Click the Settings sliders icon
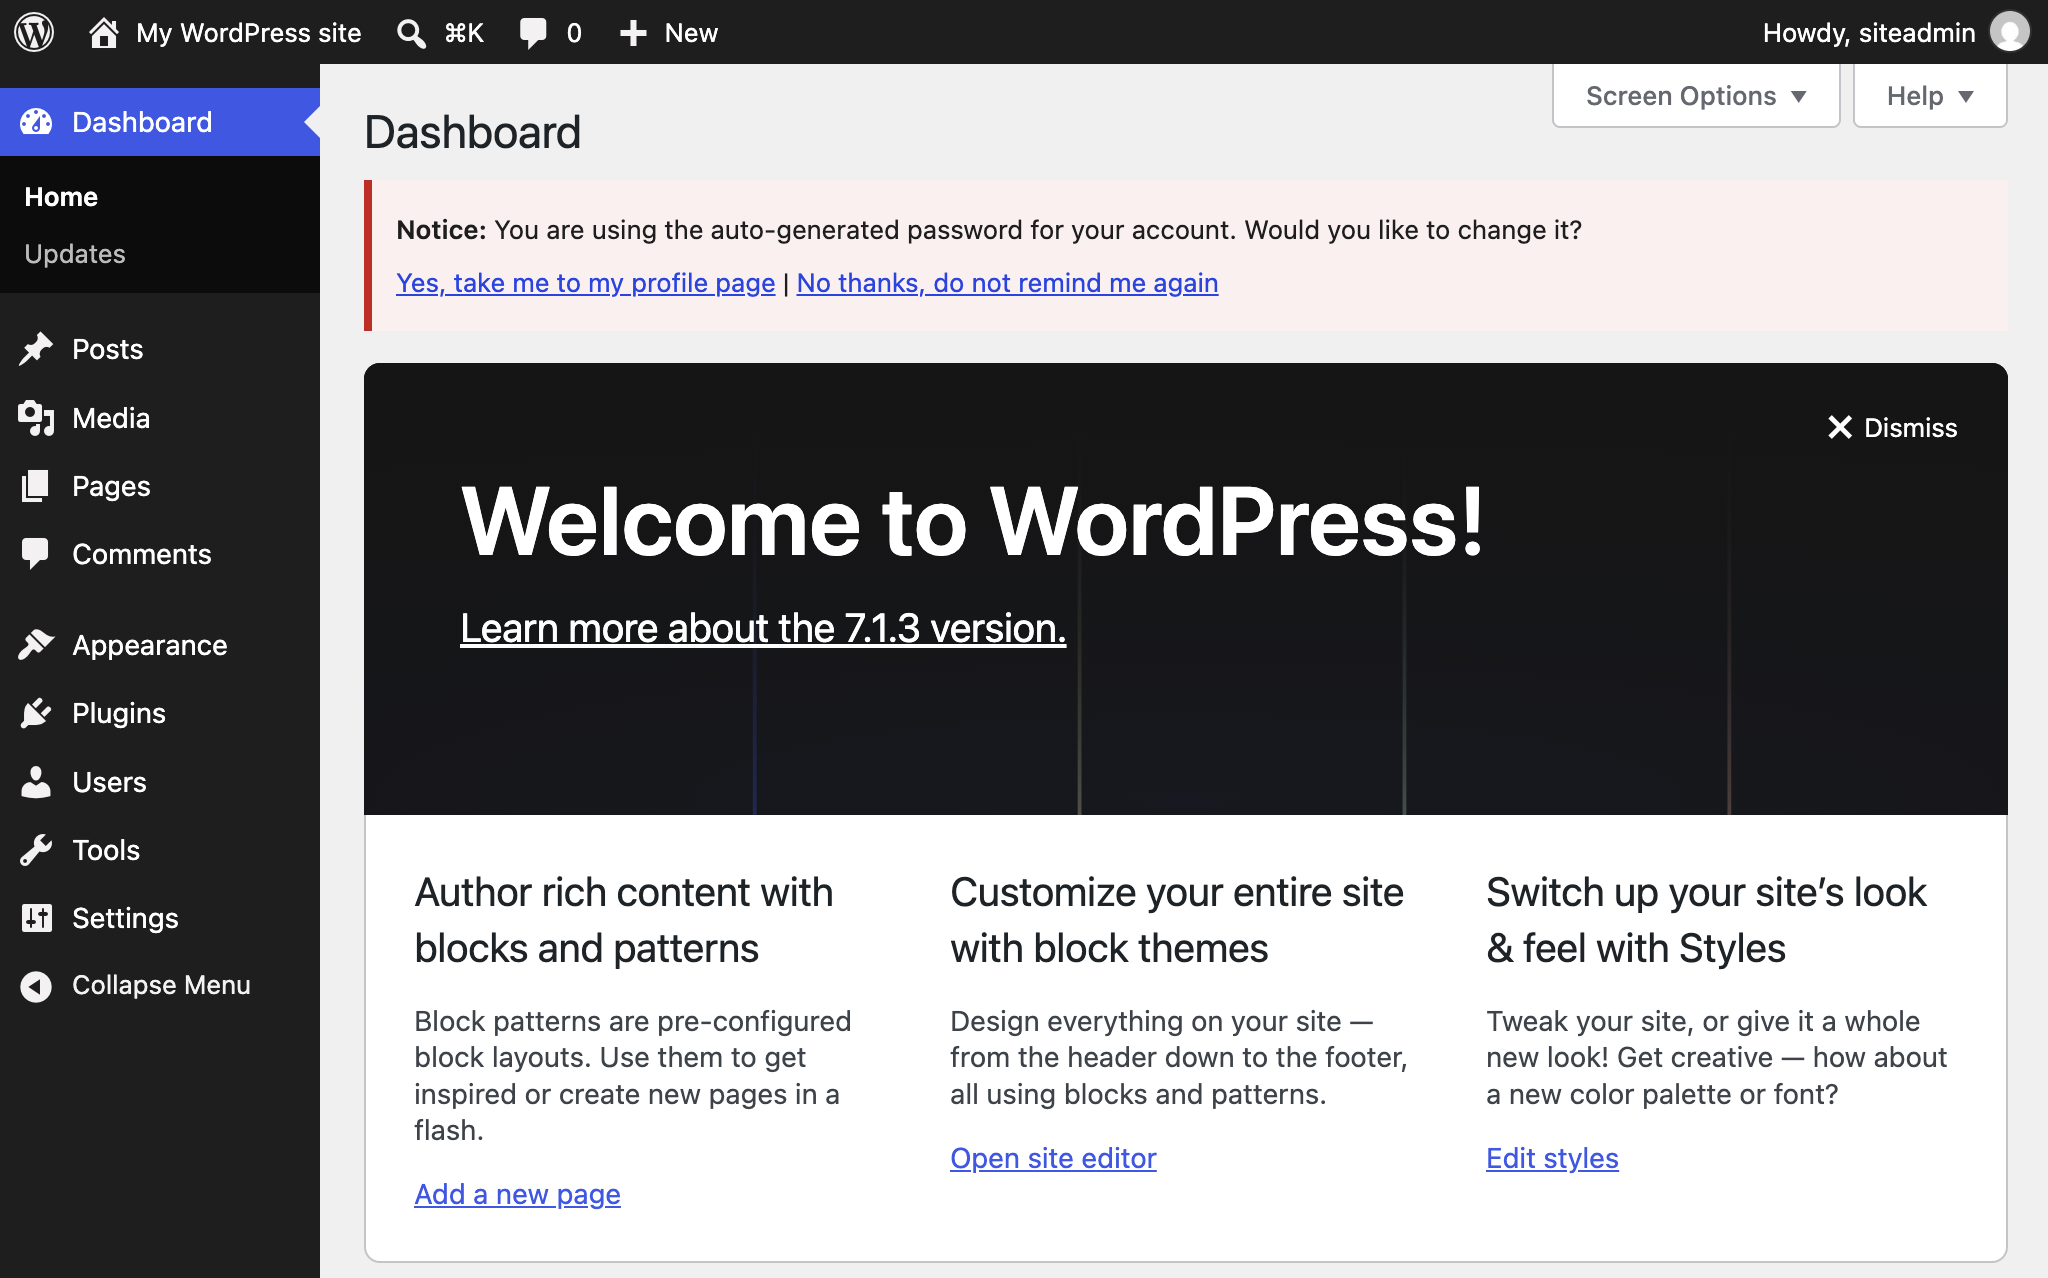The width and height of the screenshot is (2048, 1278). pyautogui.click(x=36, y=918)
